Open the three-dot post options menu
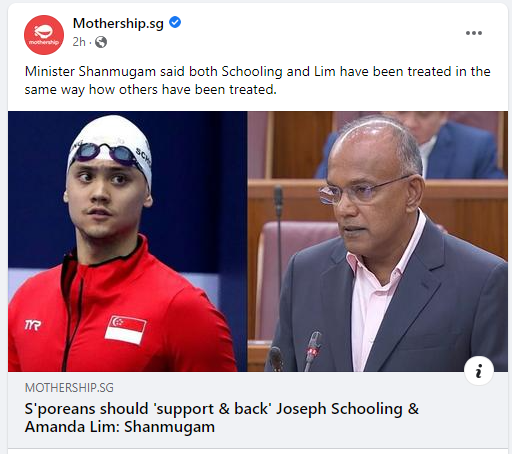Screen dimensions: 512x454 coord(474,33)
